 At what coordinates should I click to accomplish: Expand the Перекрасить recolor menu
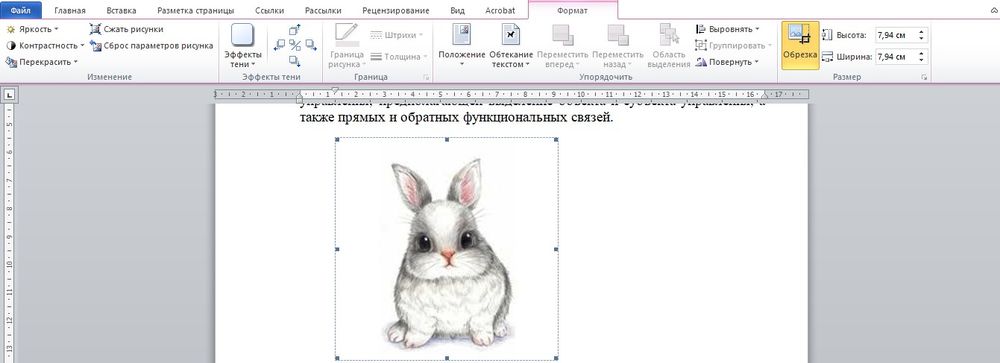[41, 62]
